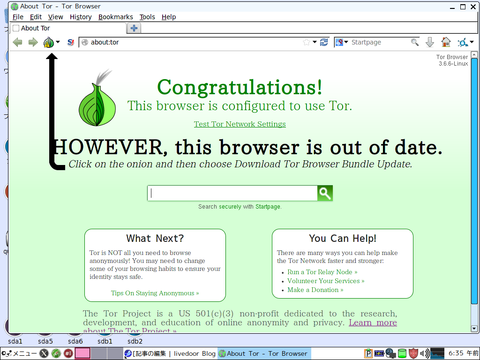
Task: Open Tips On Staying Anonymous link
Action: click(x=155, y=293)
